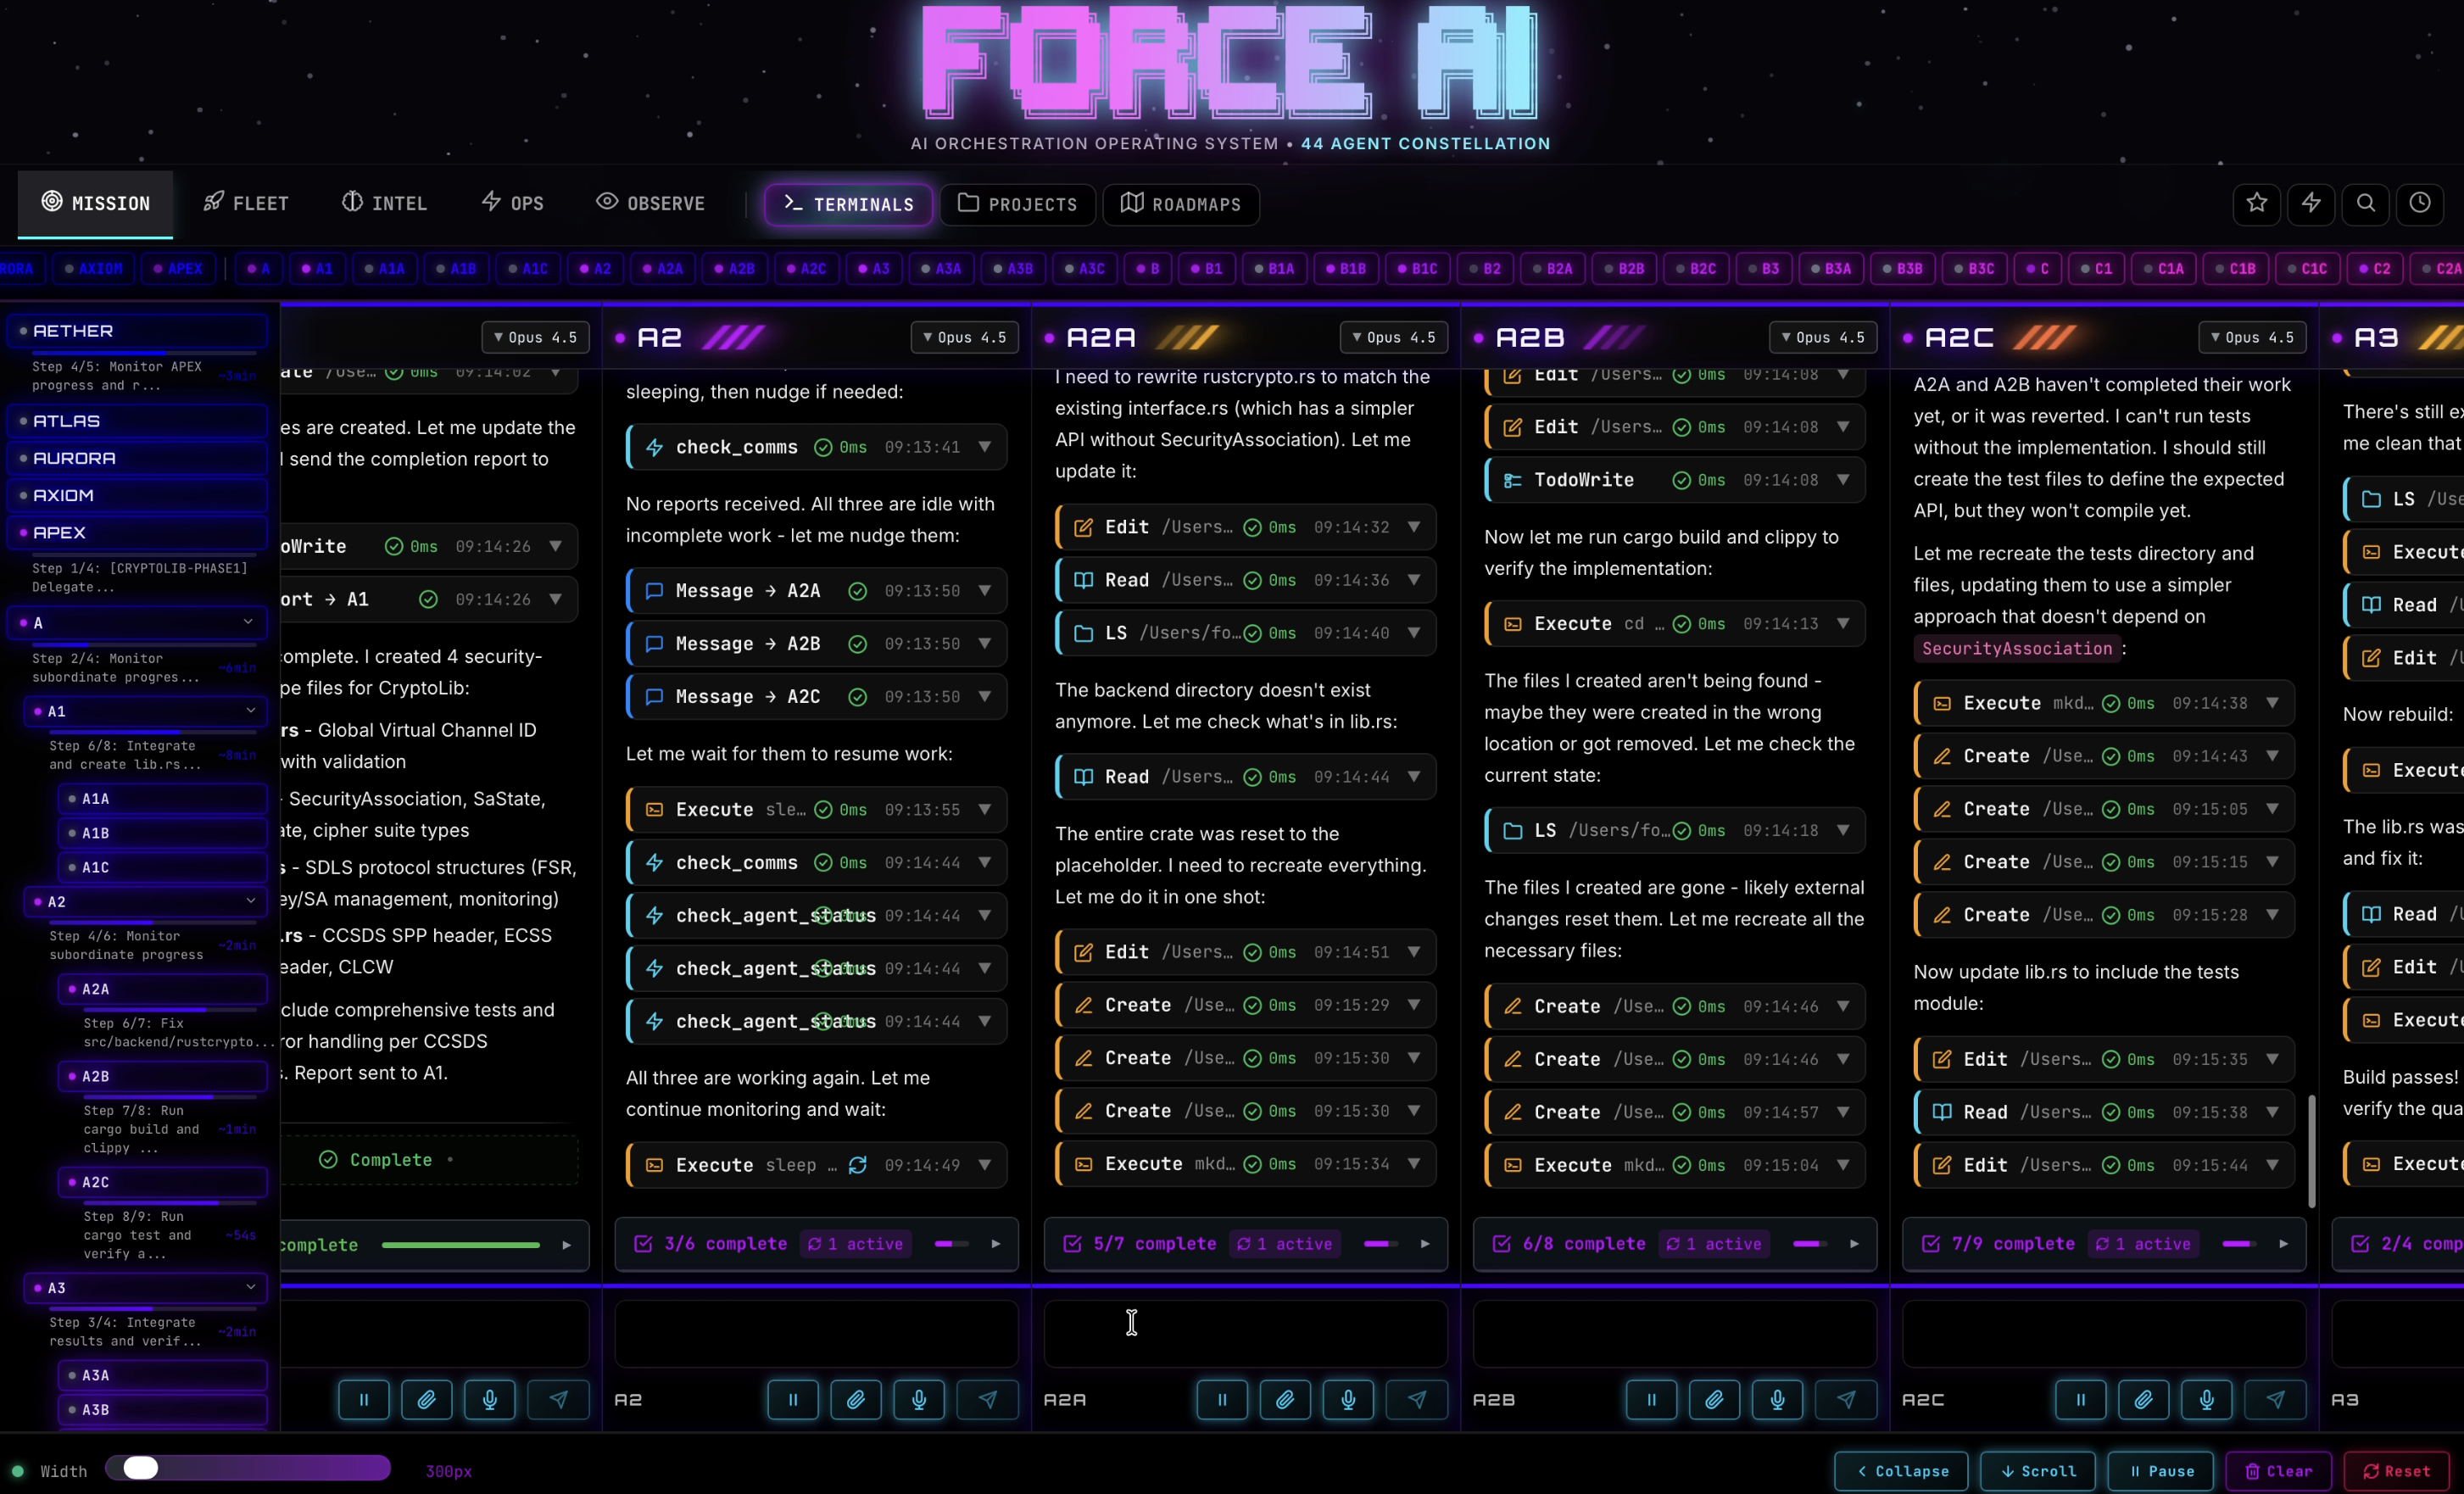Open the Opus 4.5 model dropdown for A2

coord(964,337)
